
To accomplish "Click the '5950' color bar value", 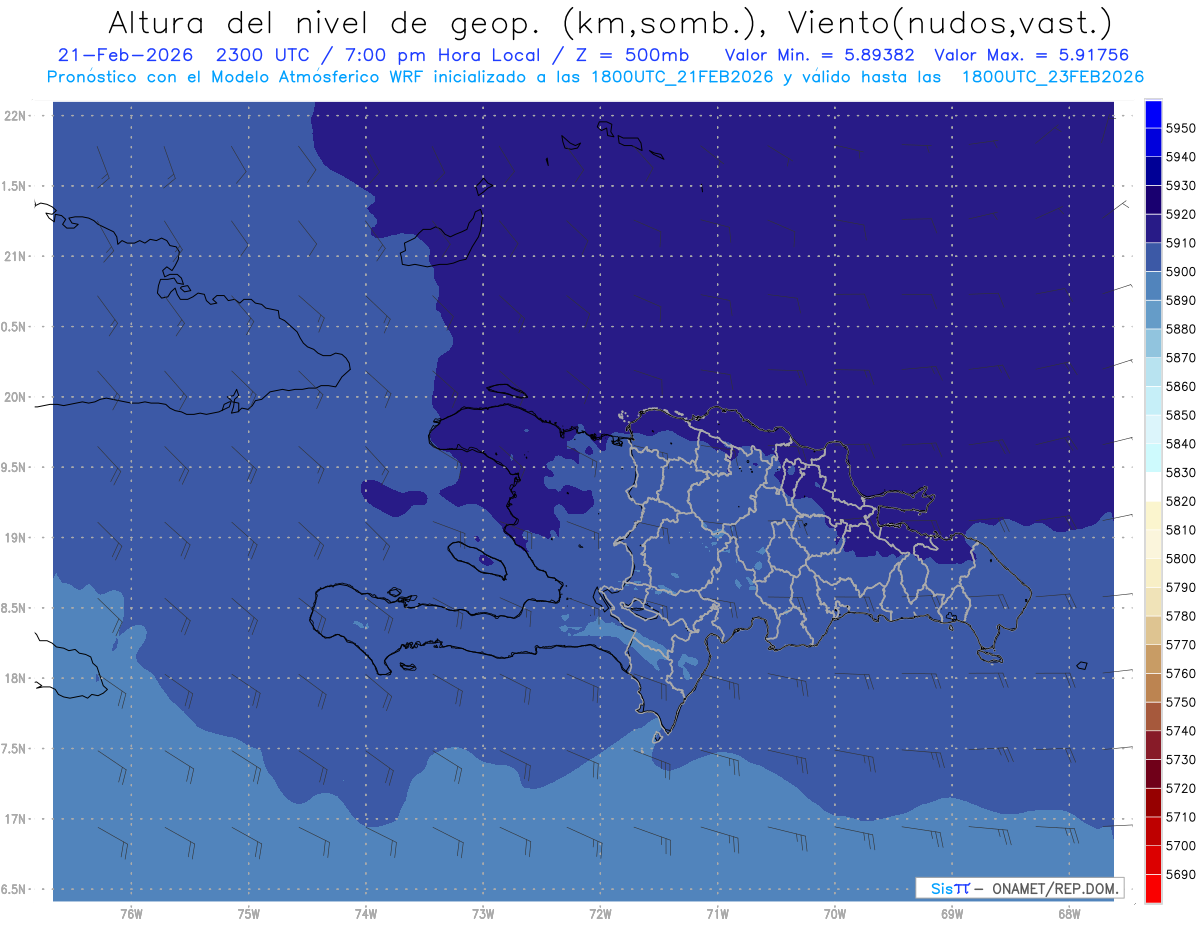I will tap(1180, 128).
